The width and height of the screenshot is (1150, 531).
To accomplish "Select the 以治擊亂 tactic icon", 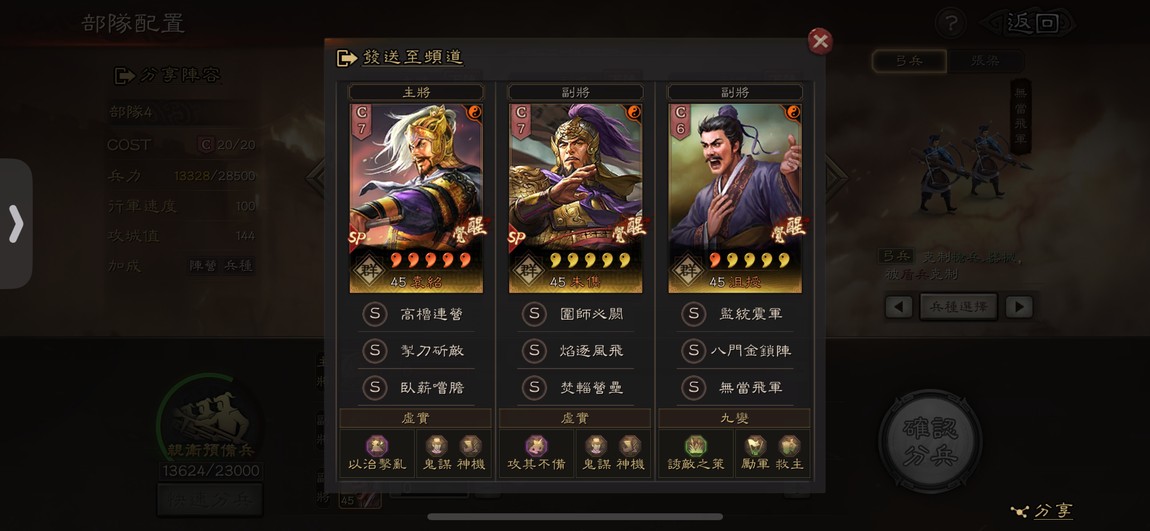I will (x=377, y=453).
